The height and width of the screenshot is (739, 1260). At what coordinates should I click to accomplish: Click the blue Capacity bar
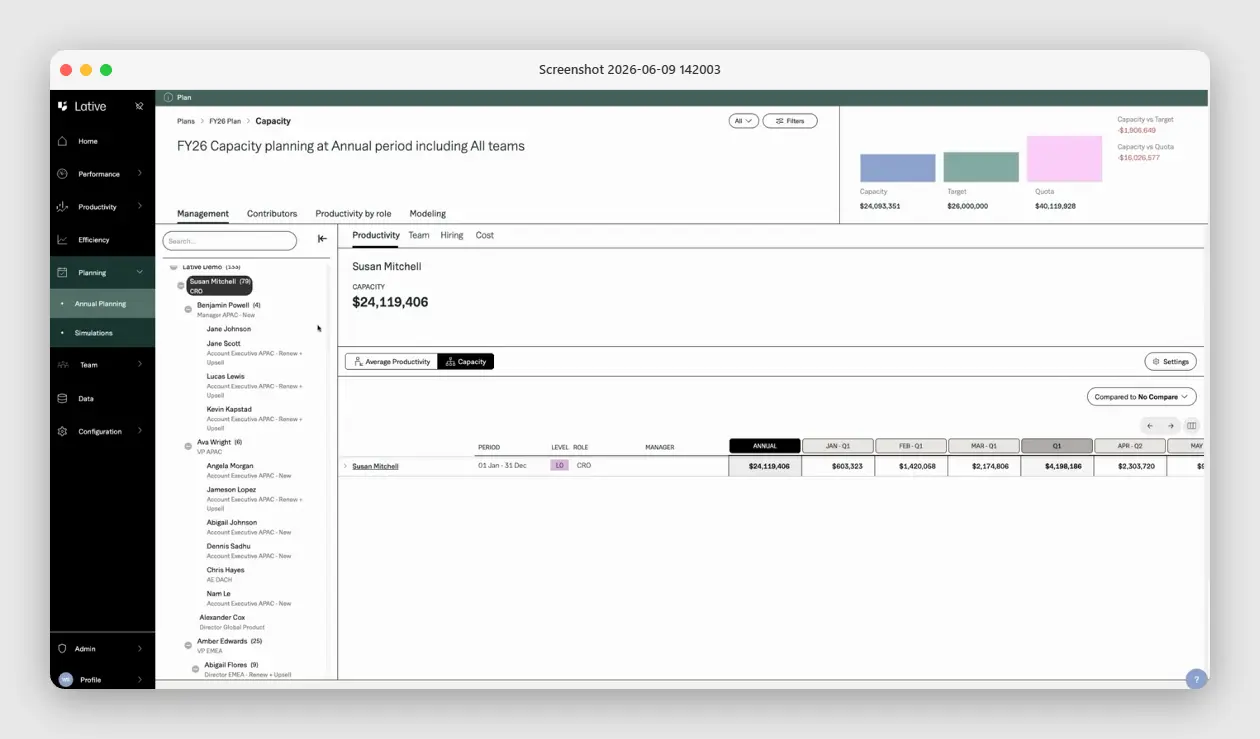897,168
